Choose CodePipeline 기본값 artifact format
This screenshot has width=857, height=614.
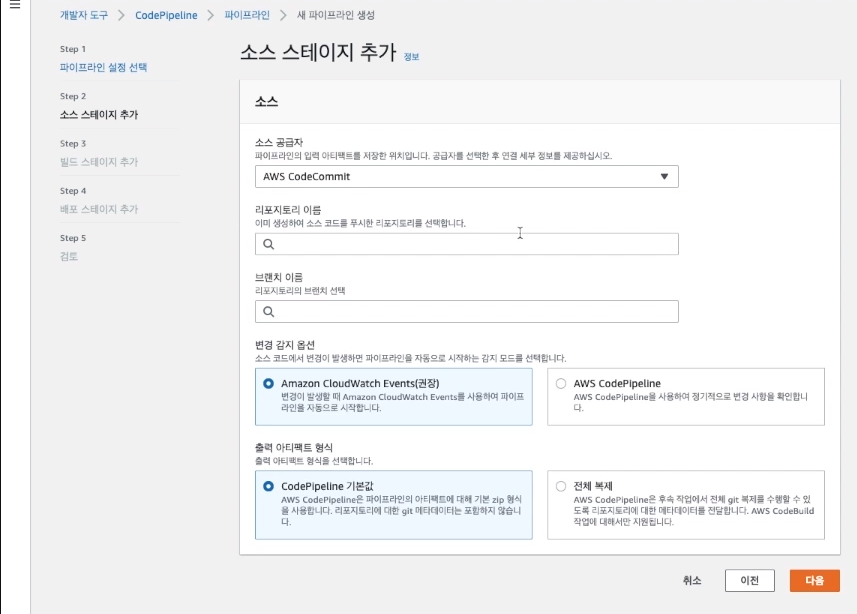[x=268, y=486]
